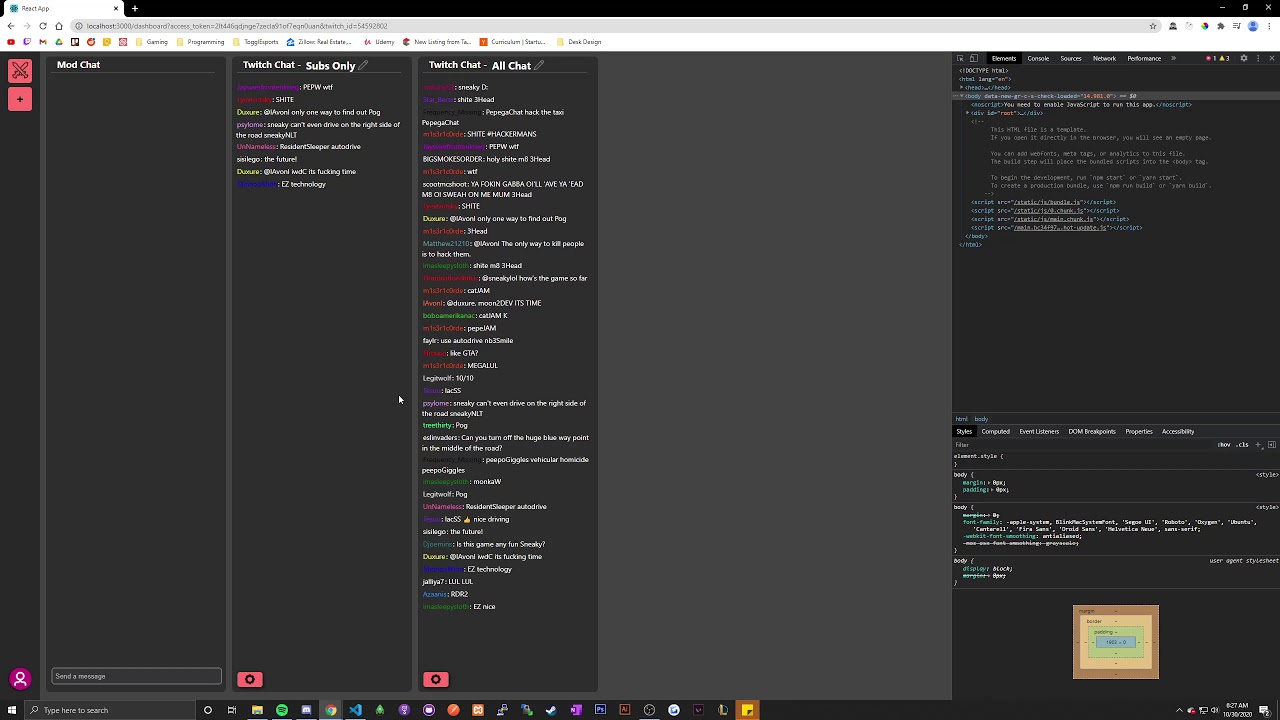
Task: Focus the Send a message input
Action: (136, 677)
